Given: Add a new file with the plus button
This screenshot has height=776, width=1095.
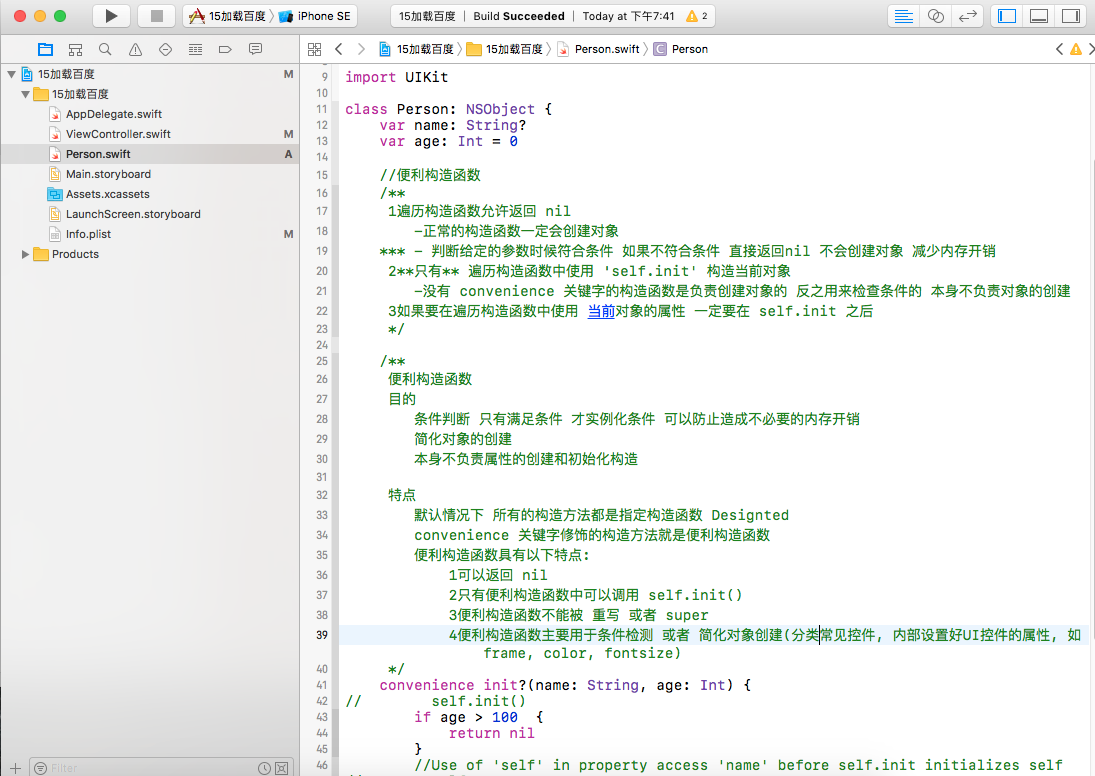Looking at the screenshot, I should (15, 768).
